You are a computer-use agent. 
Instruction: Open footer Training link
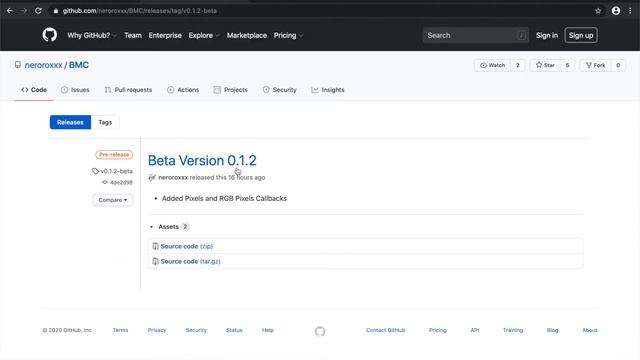point(513,330)
